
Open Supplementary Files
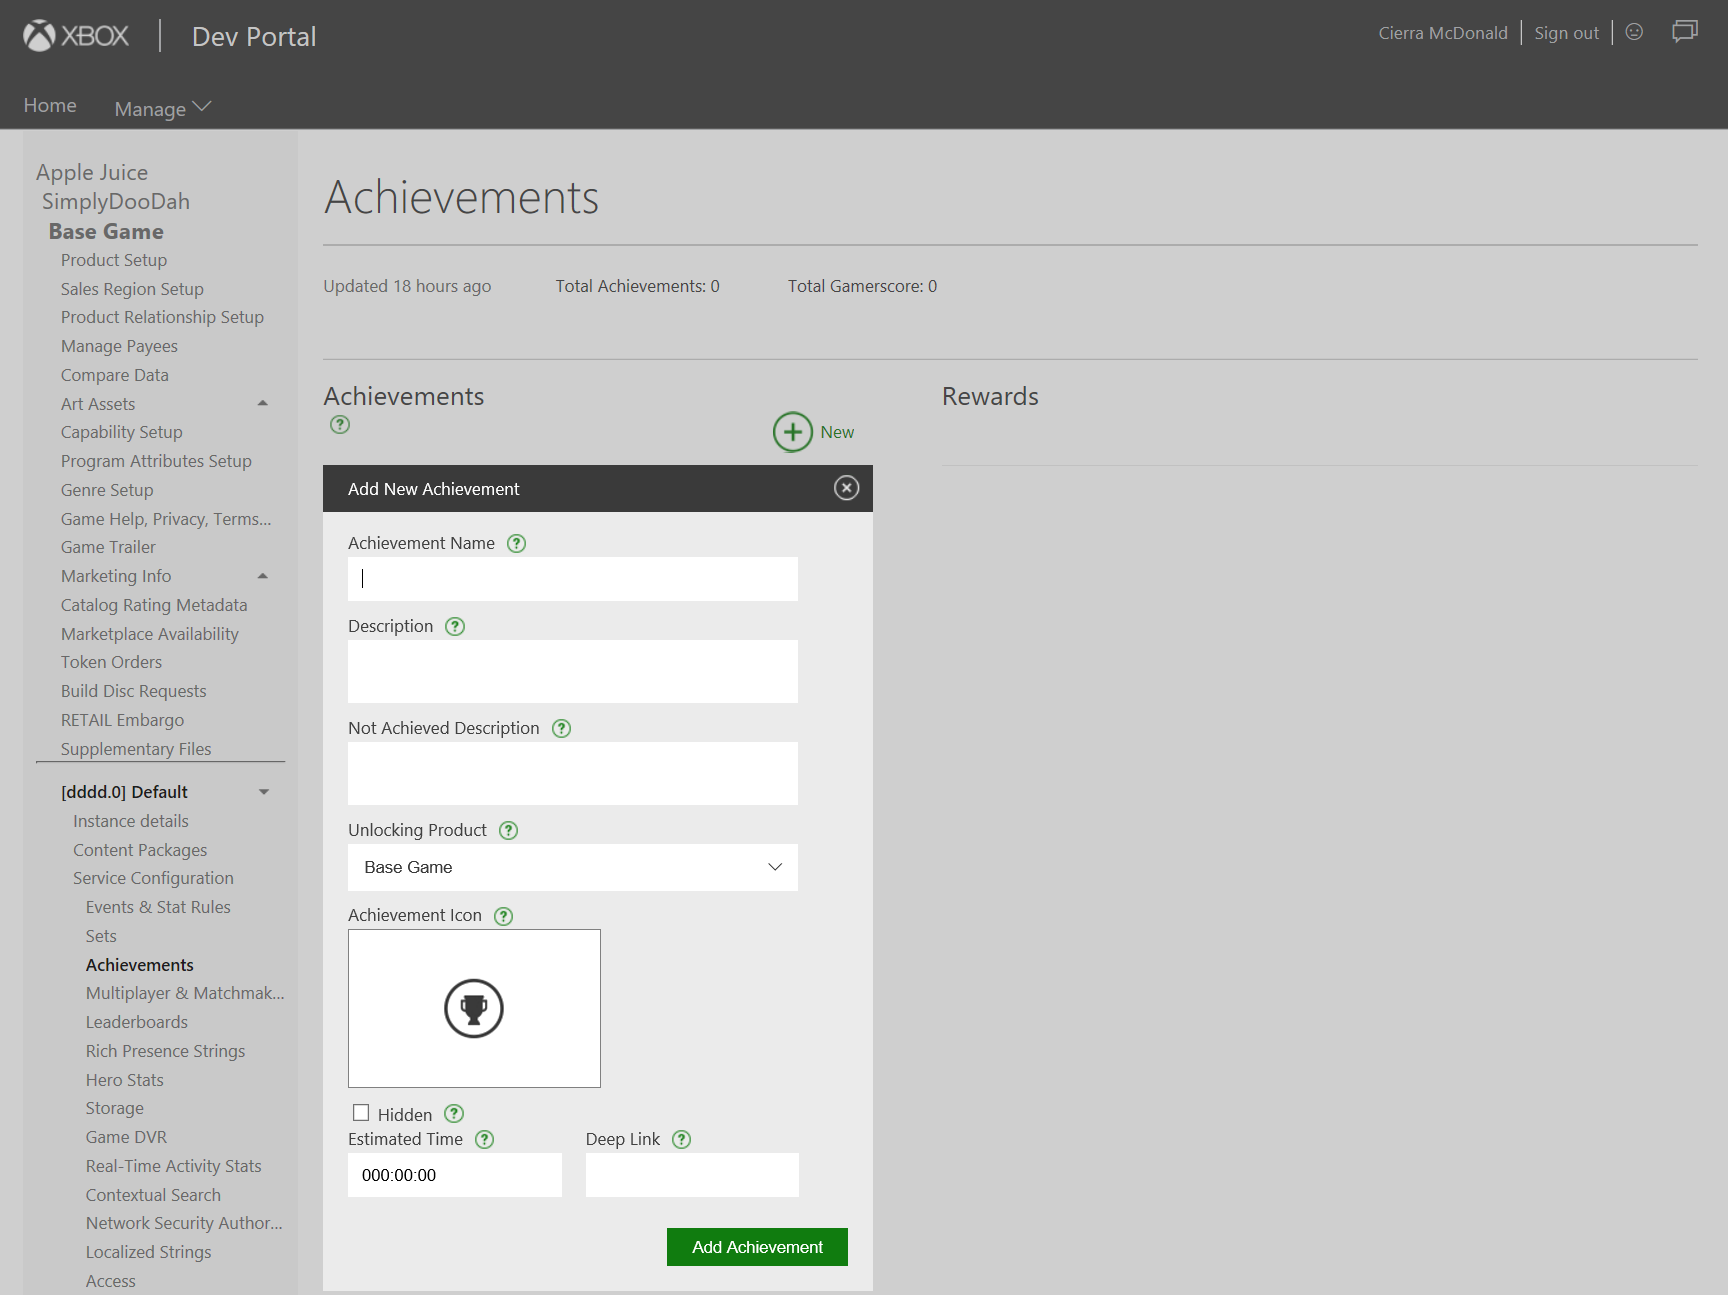[136, 749]
